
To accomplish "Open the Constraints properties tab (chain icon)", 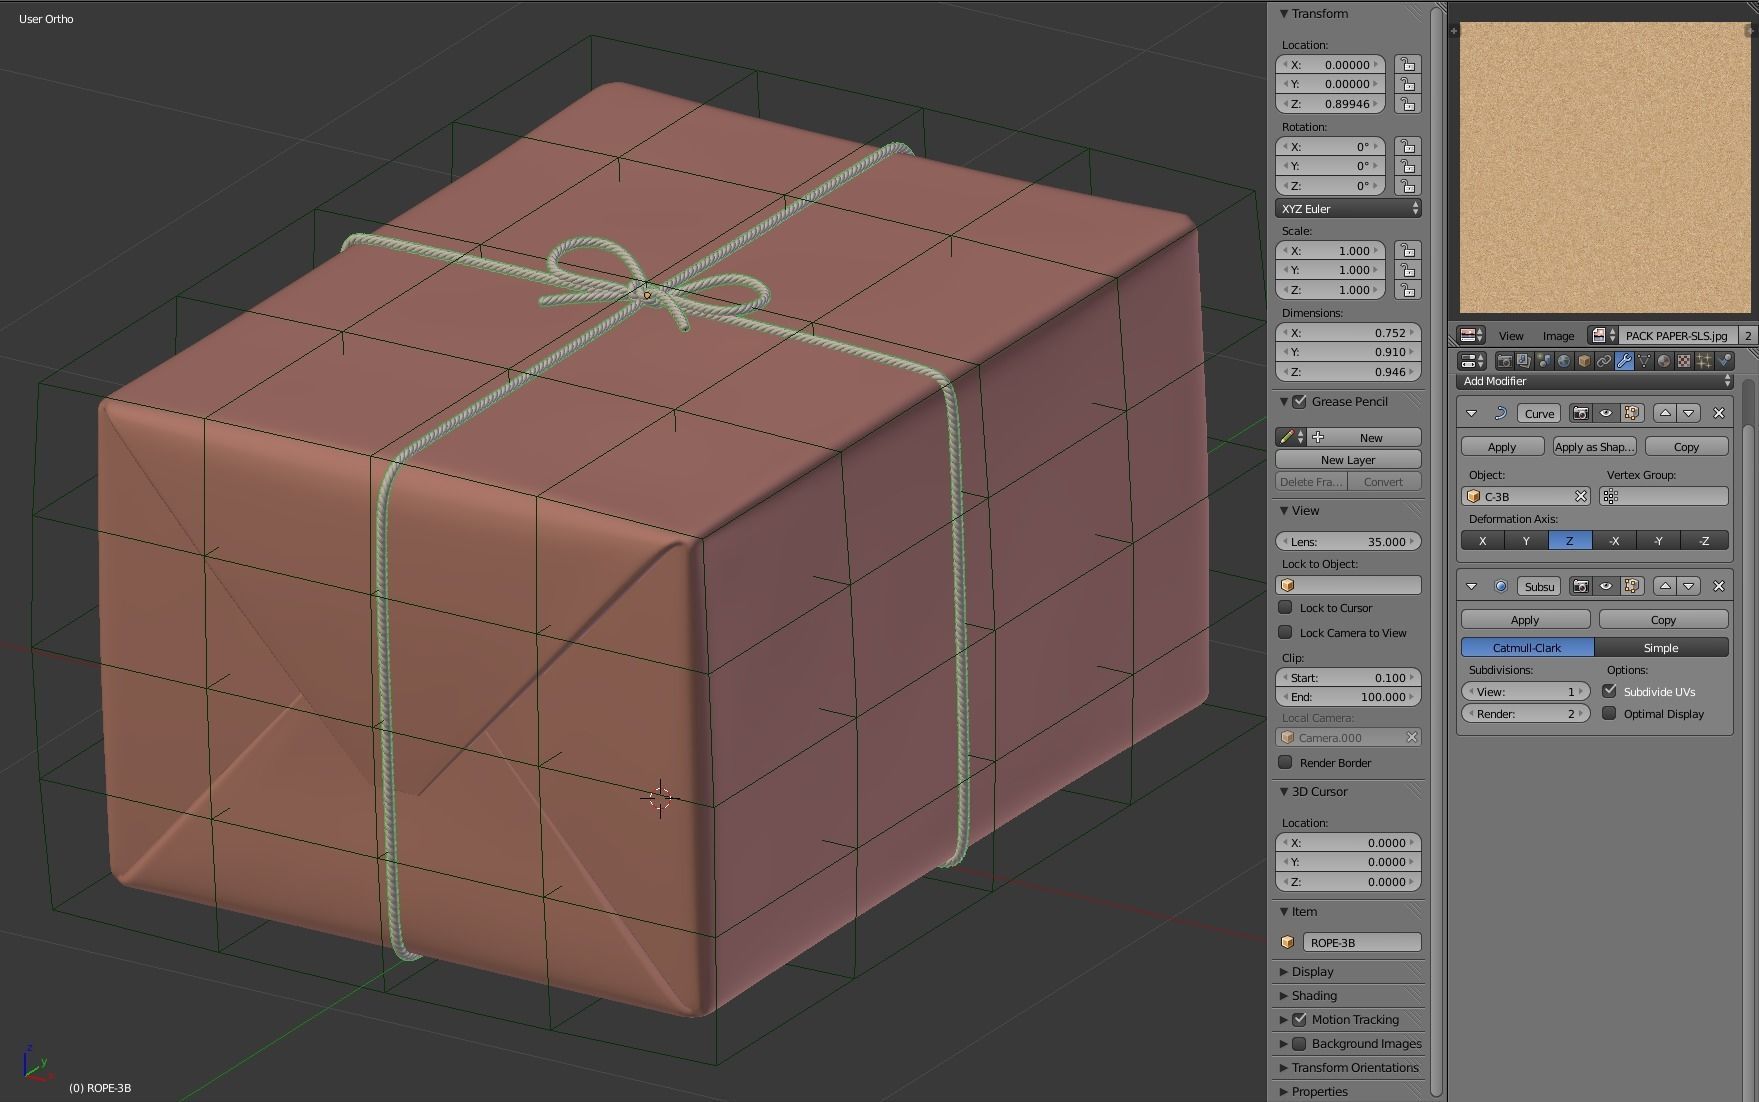I will click(1604, 361).
